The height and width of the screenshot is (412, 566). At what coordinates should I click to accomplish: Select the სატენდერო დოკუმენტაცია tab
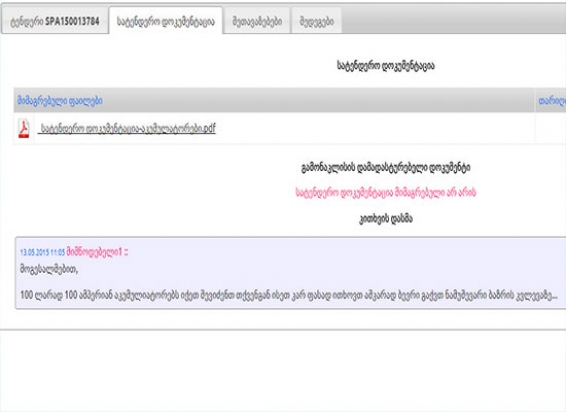pyautogui.click(x=166, y=21)
